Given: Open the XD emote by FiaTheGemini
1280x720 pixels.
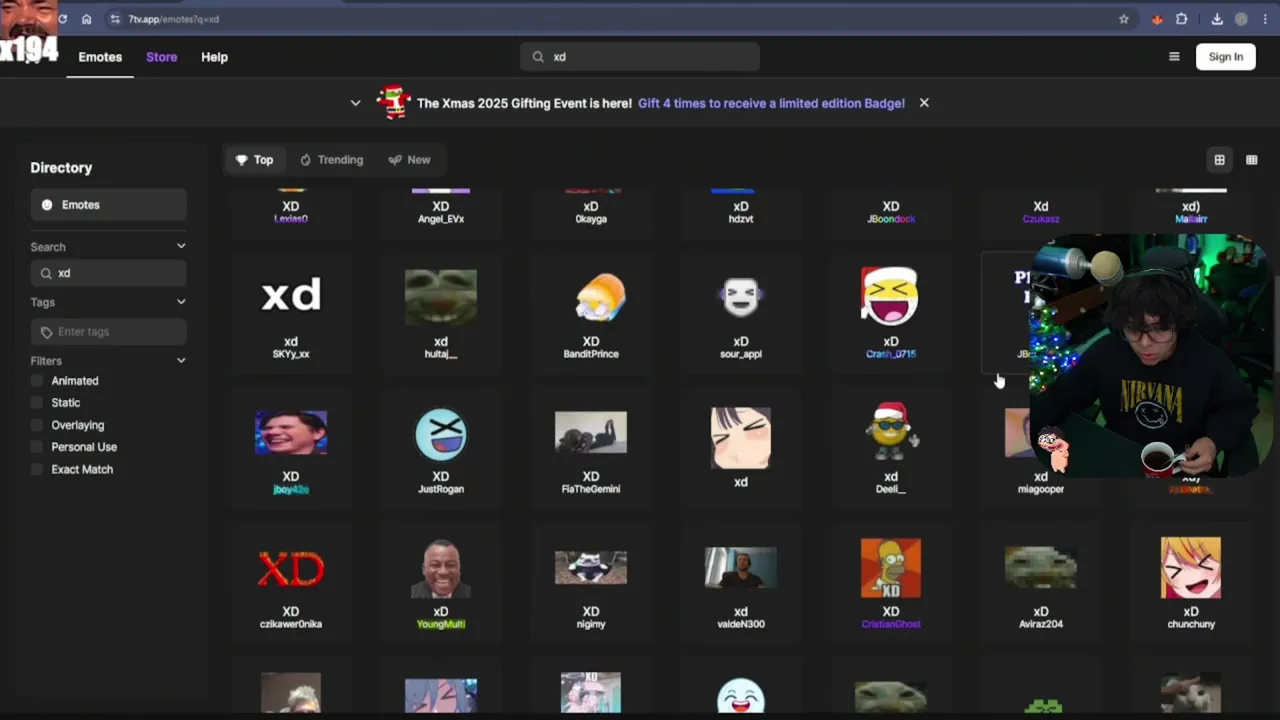Looking at the screenshot, I should [x=591, y=447].
